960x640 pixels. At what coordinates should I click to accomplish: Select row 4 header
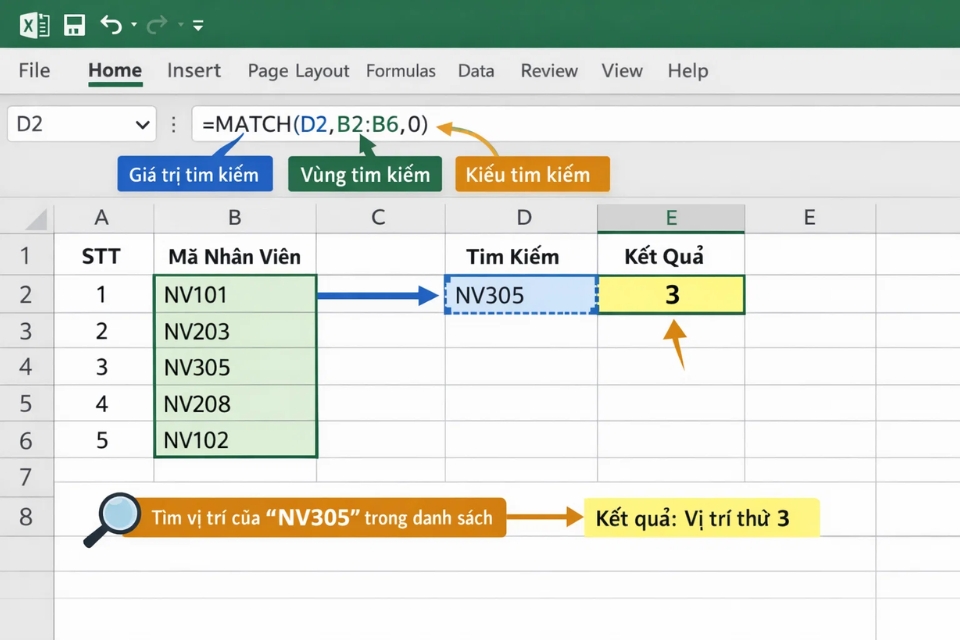(x=26, y=367)
